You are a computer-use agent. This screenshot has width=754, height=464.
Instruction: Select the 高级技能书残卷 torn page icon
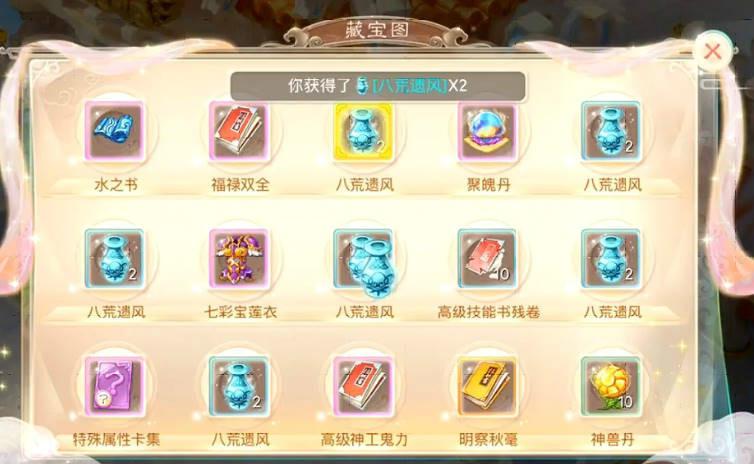tap(487, 259)
